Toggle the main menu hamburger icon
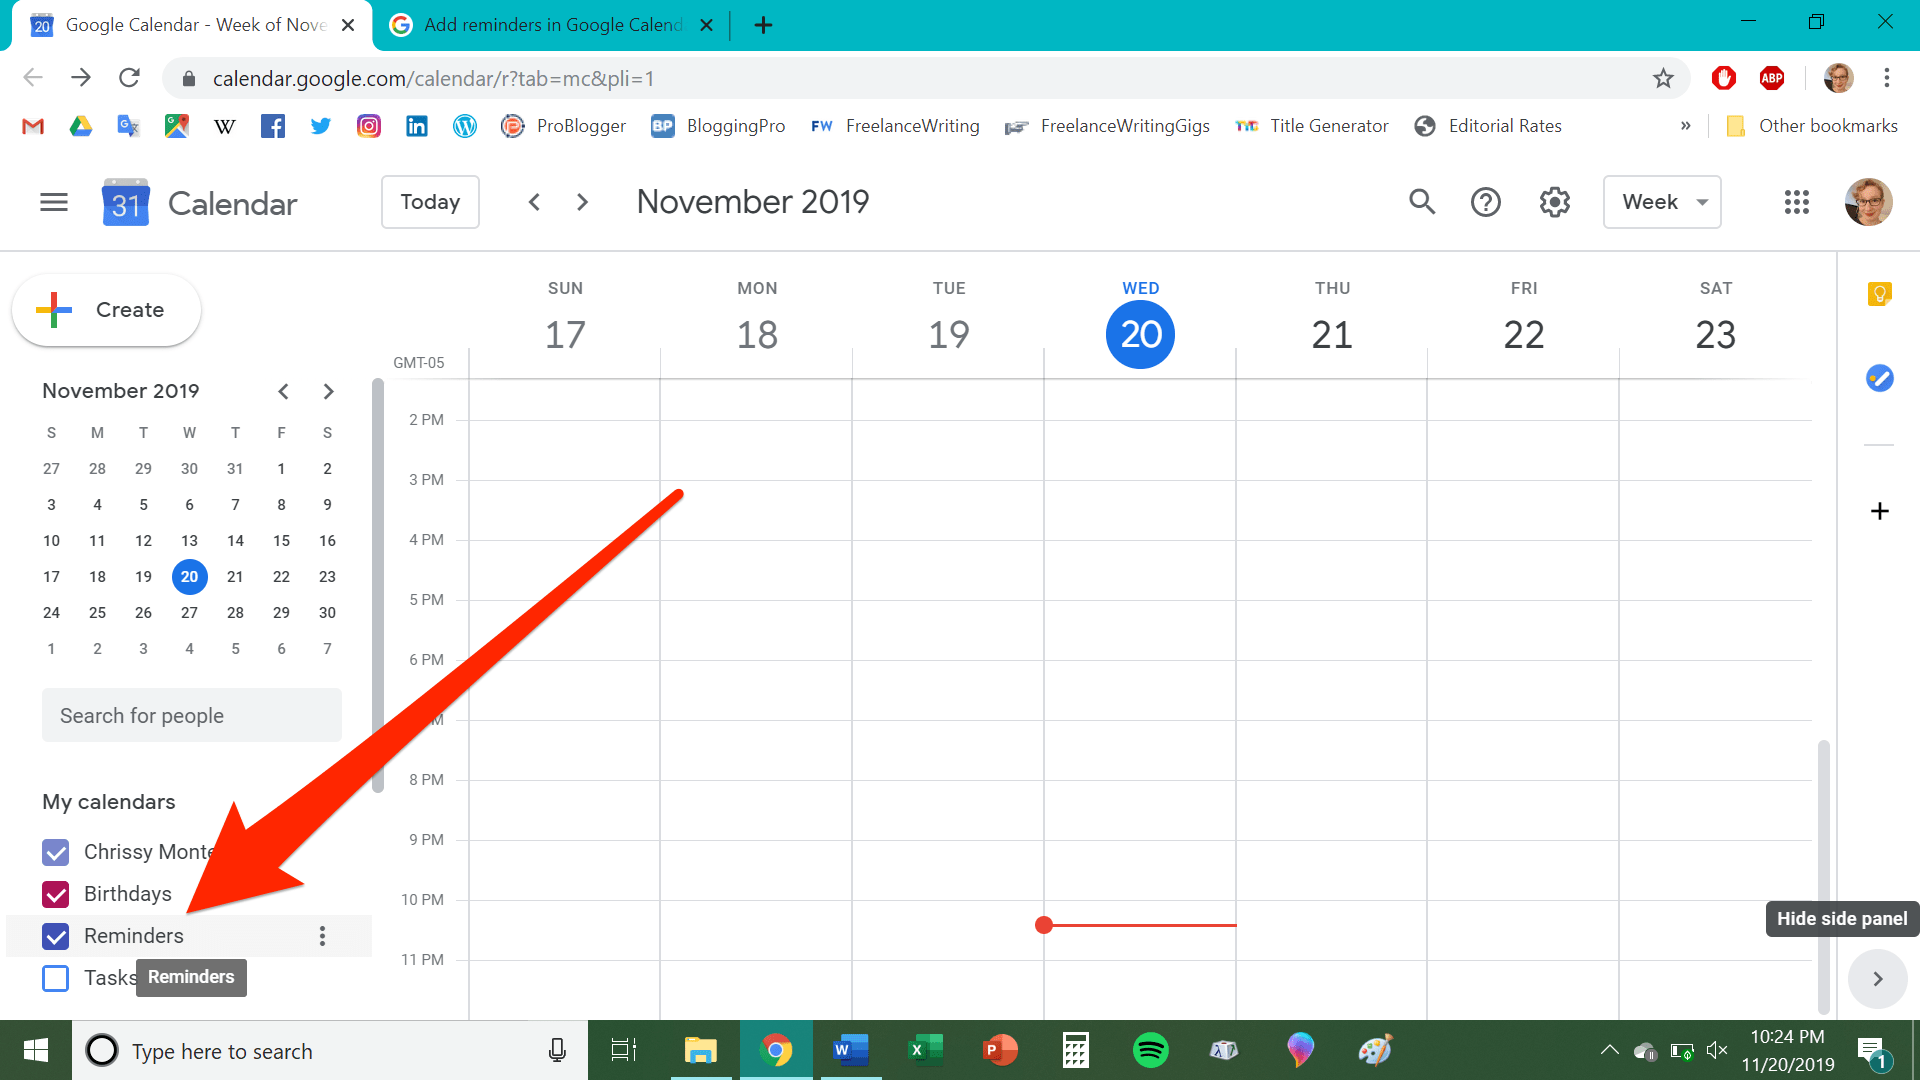 (54, 203)
